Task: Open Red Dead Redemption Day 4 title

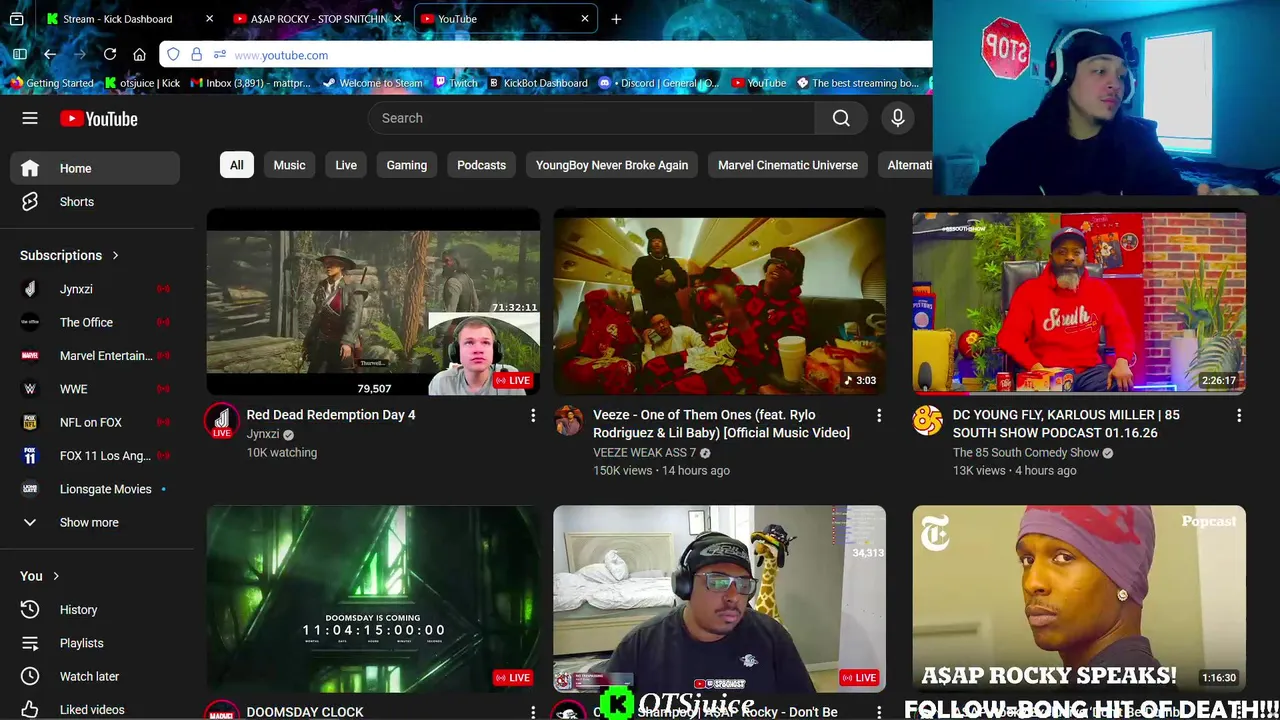Action: (331, 415)
